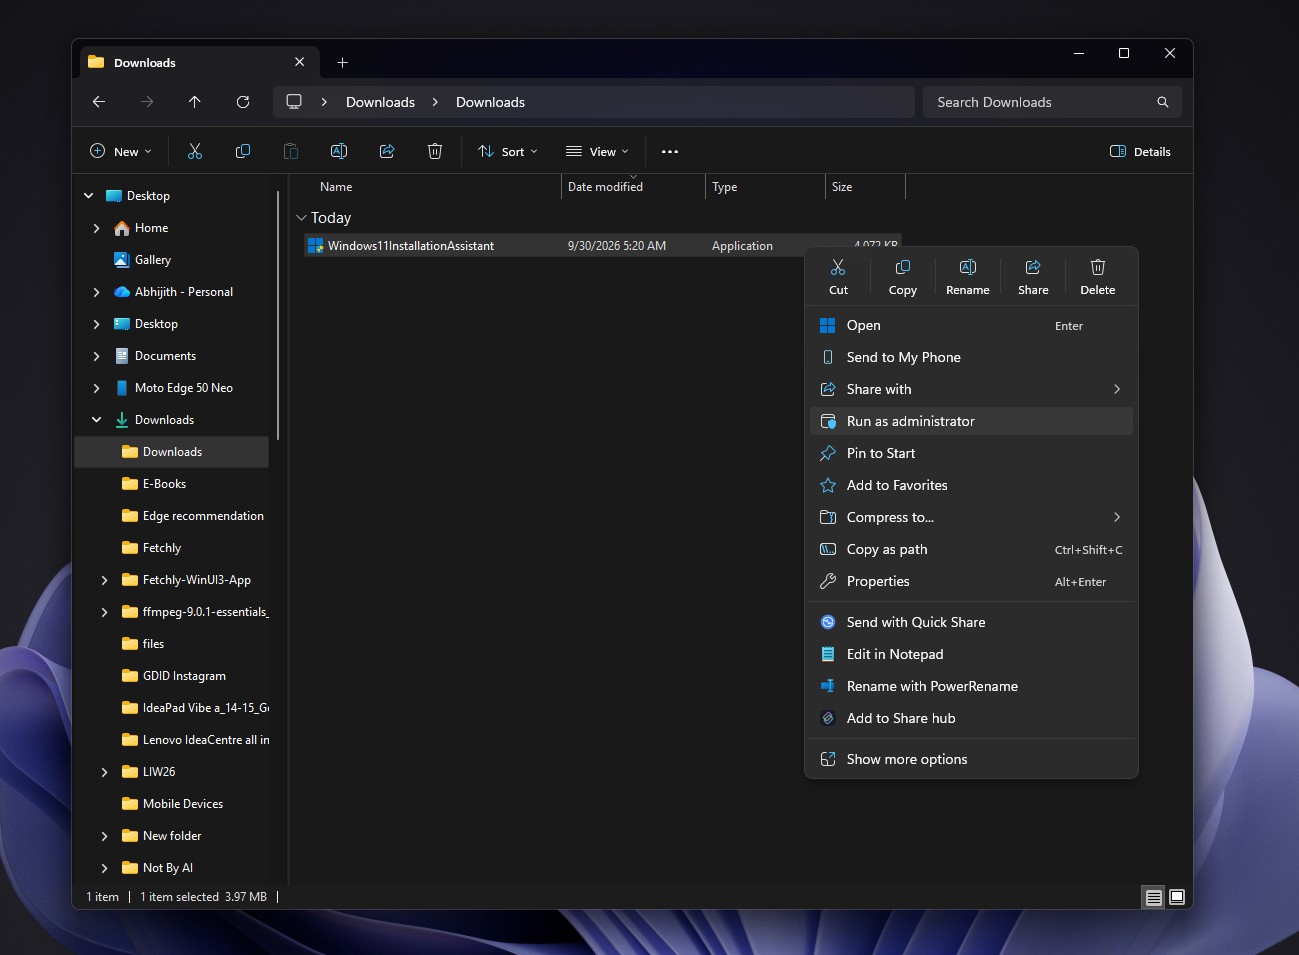This screenshot has width=1299, height=955.
Task: Open the Sort dropdown
Action: pyautogui.click(x=508, y=151)
